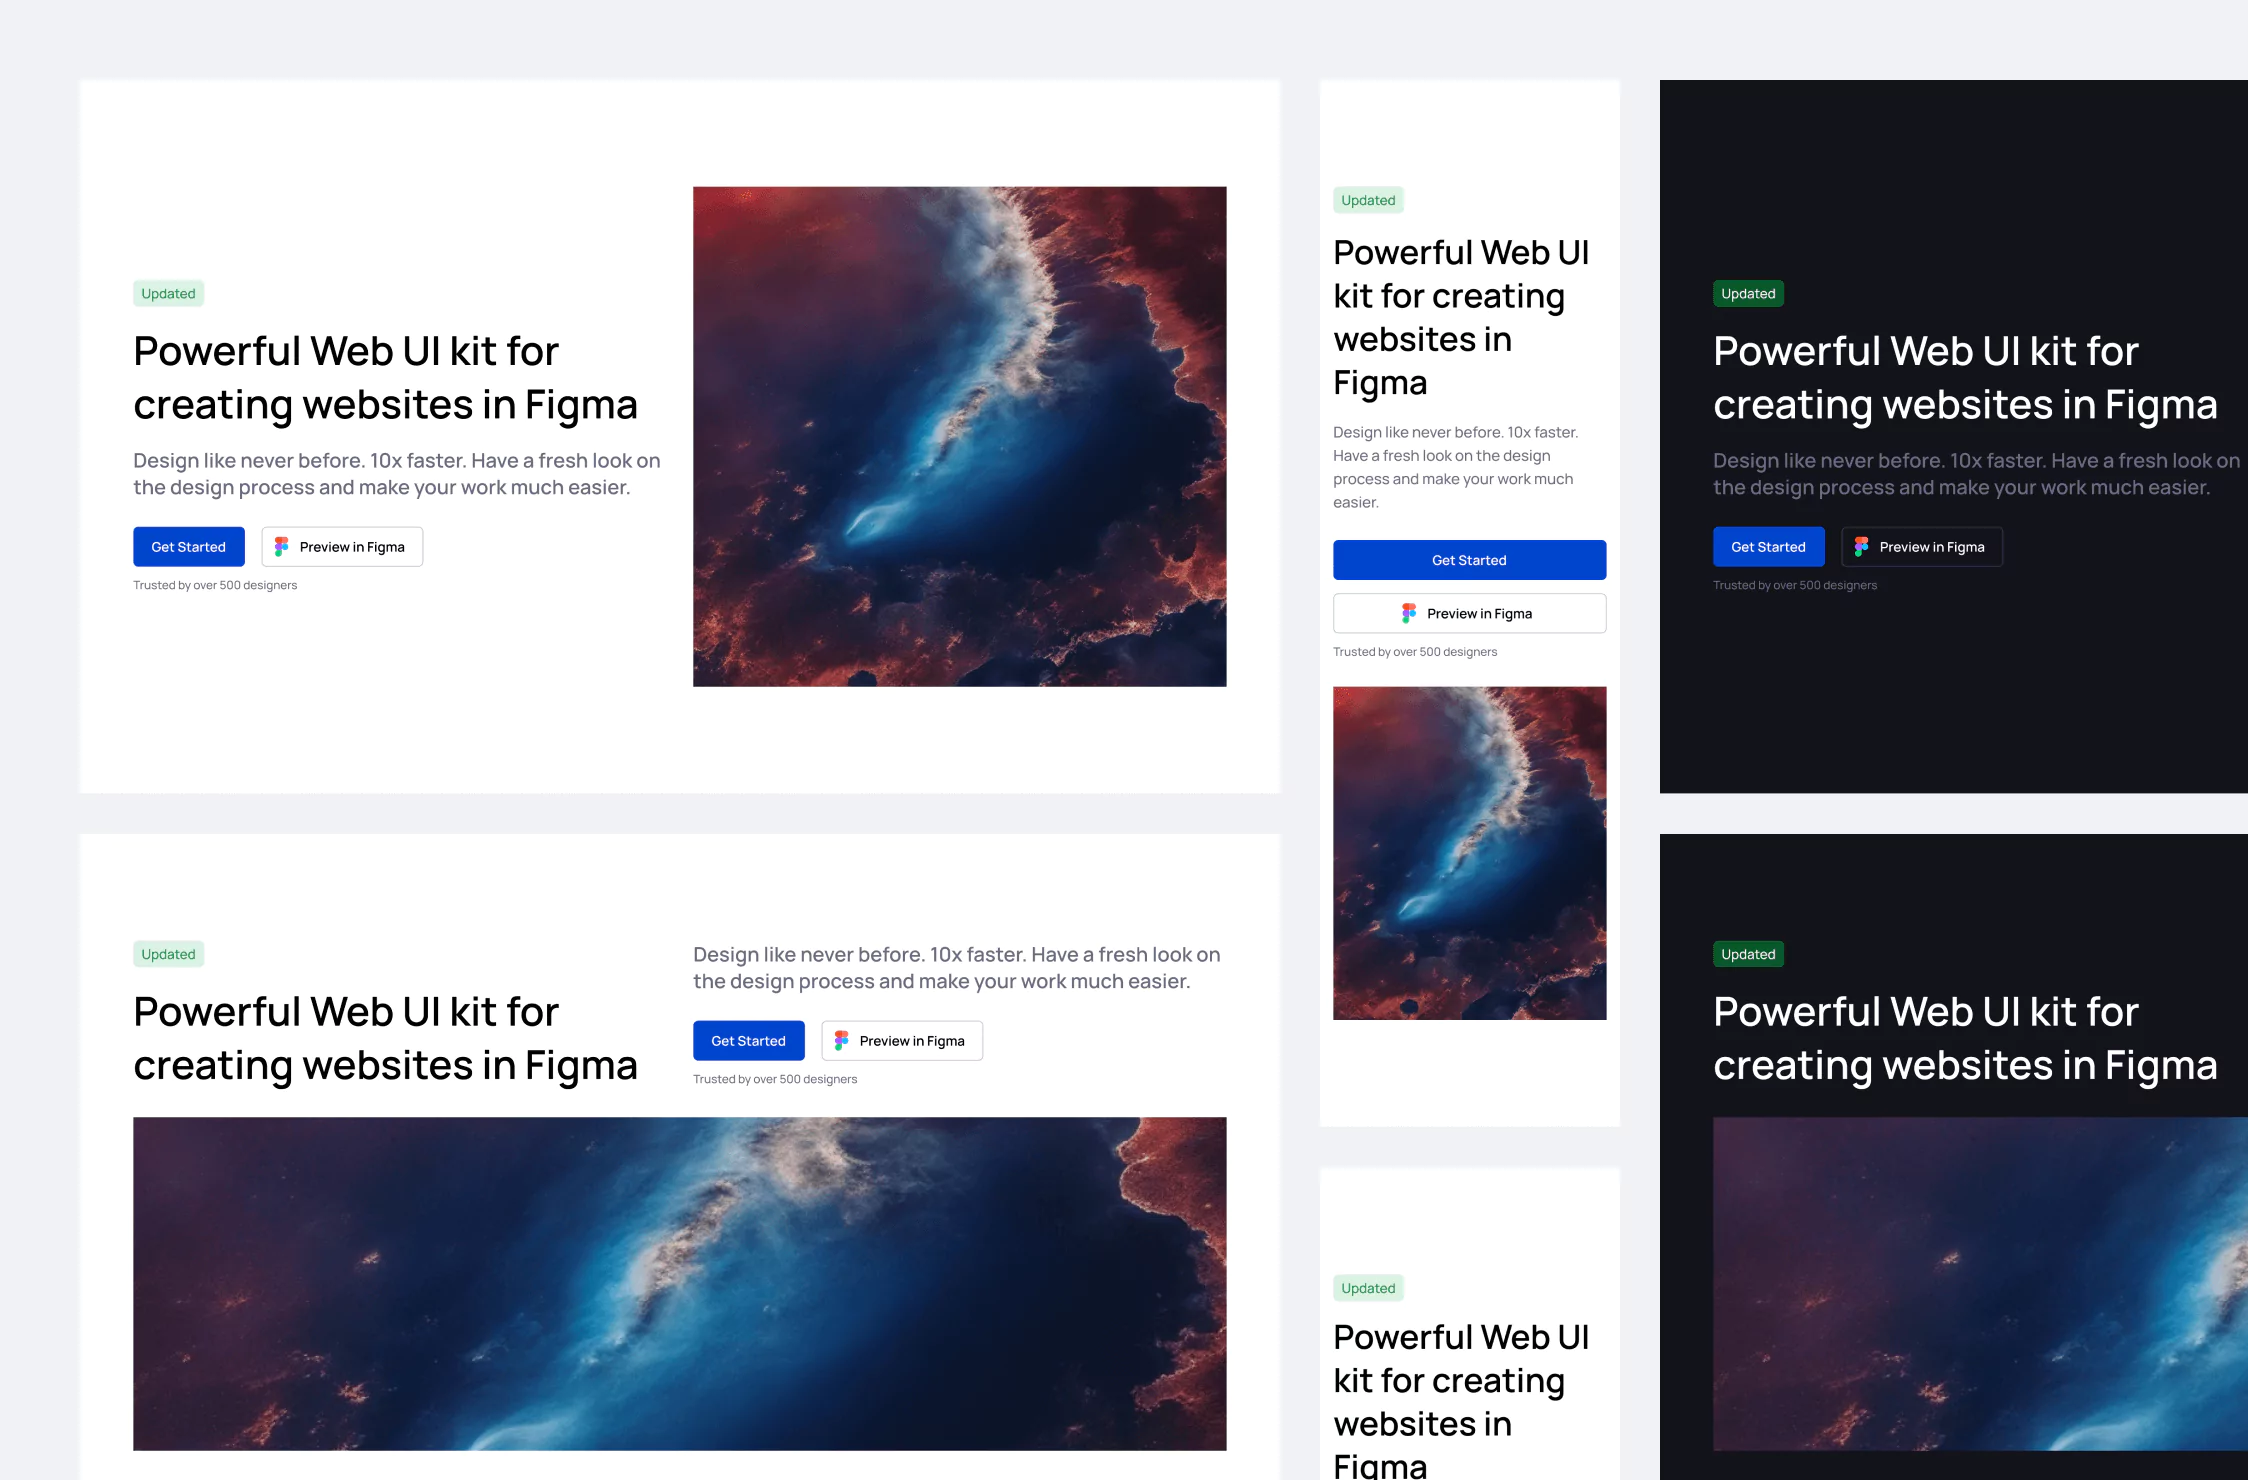Image resolution: width=2248 pixels, height=1480 pixels.
Task: Click Trusted by over 500 designers in dark card
Action: tap(1795, 585)
